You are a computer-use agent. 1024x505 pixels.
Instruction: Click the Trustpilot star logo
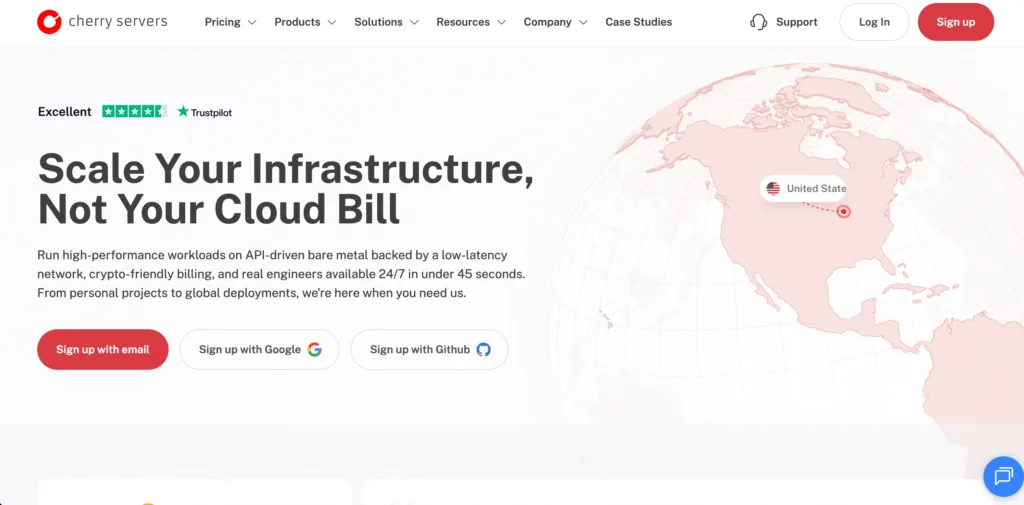(x=183, y=111)
